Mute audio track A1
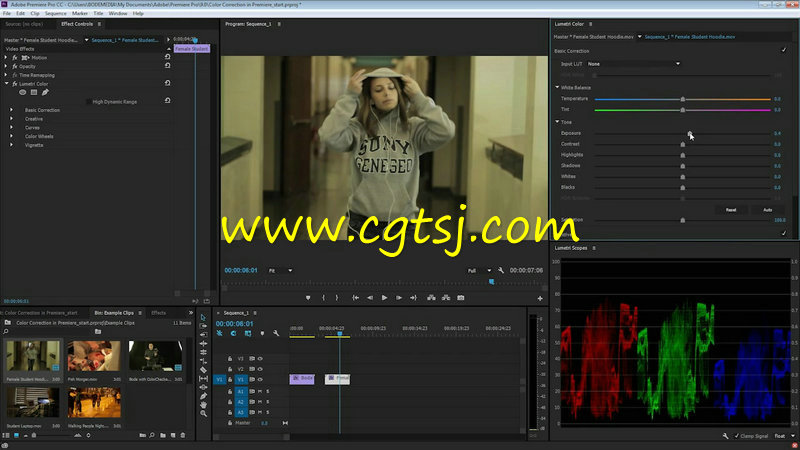The width and height of the screenshot is (800, 450). (260, 391)
